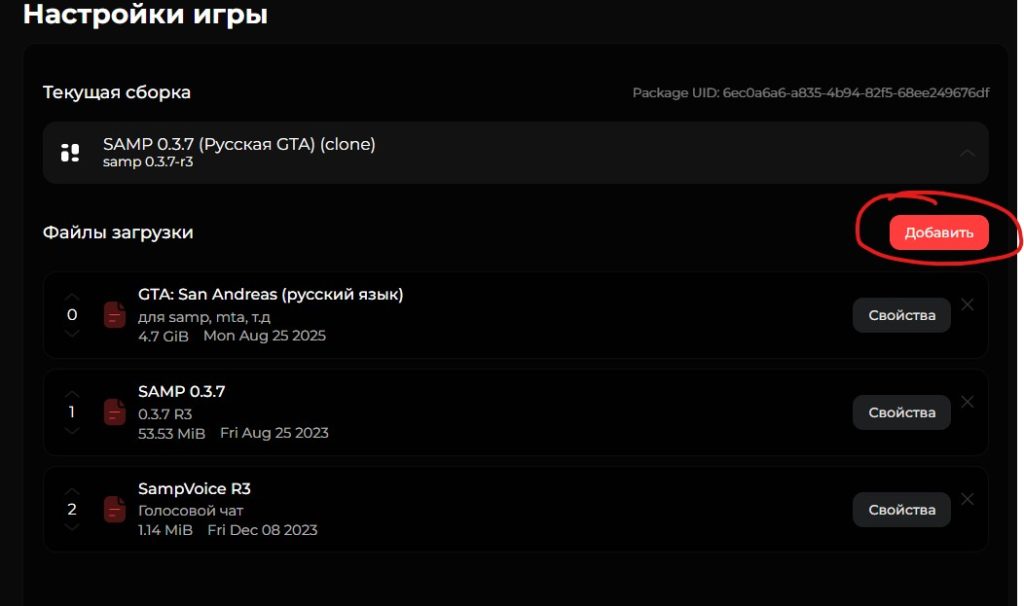This screenshot has height=606, width=1024.
Task: Click the build icon beside SAMP 0.3.7 (Русская GTA)
Action: pyautogui.click(x=70, y=153)
